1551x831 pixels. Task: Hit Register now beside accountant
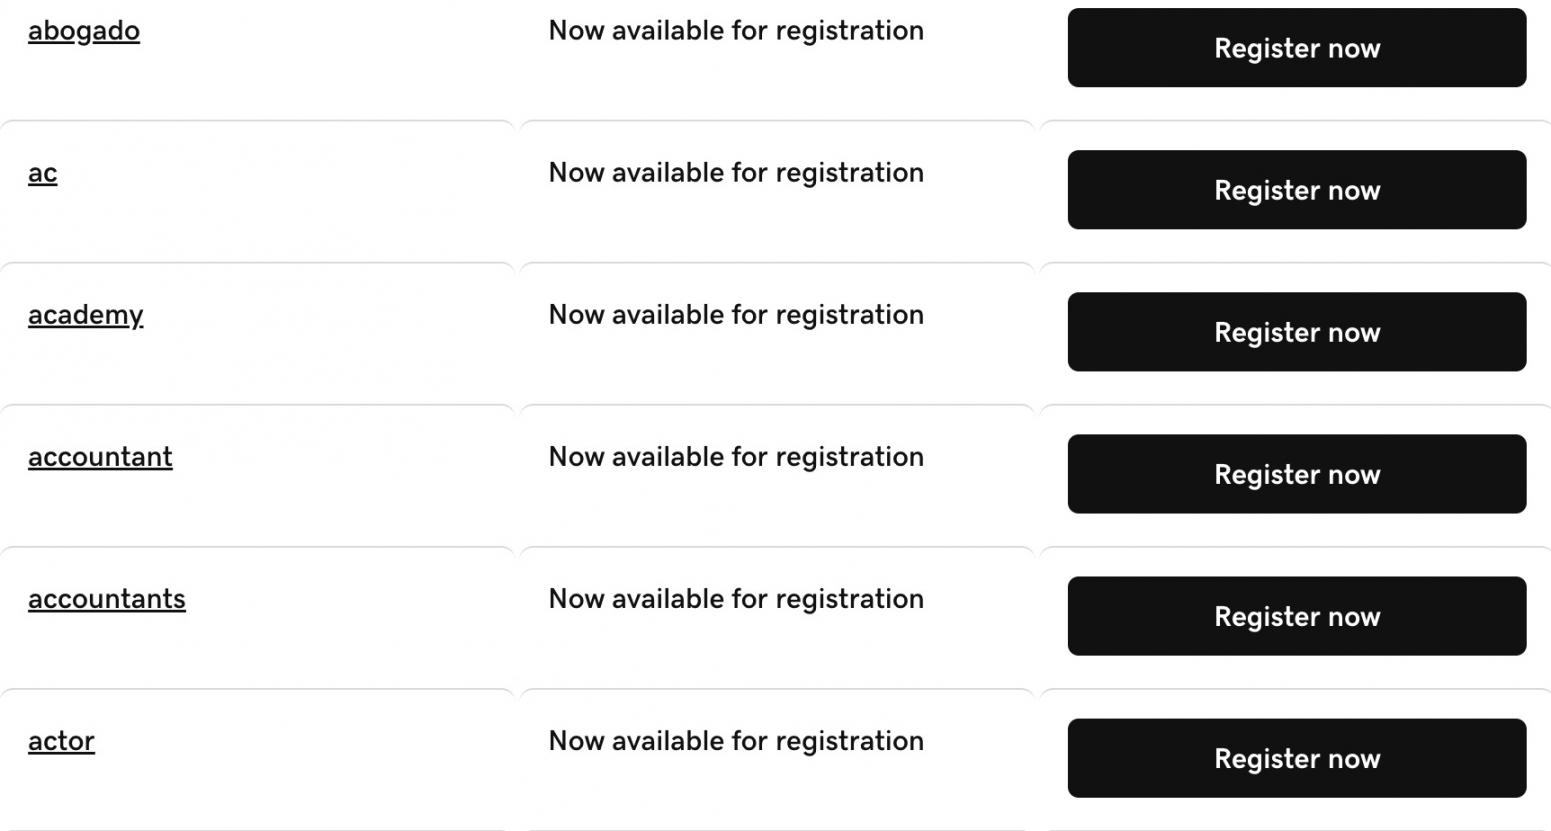pos(1296,474)
